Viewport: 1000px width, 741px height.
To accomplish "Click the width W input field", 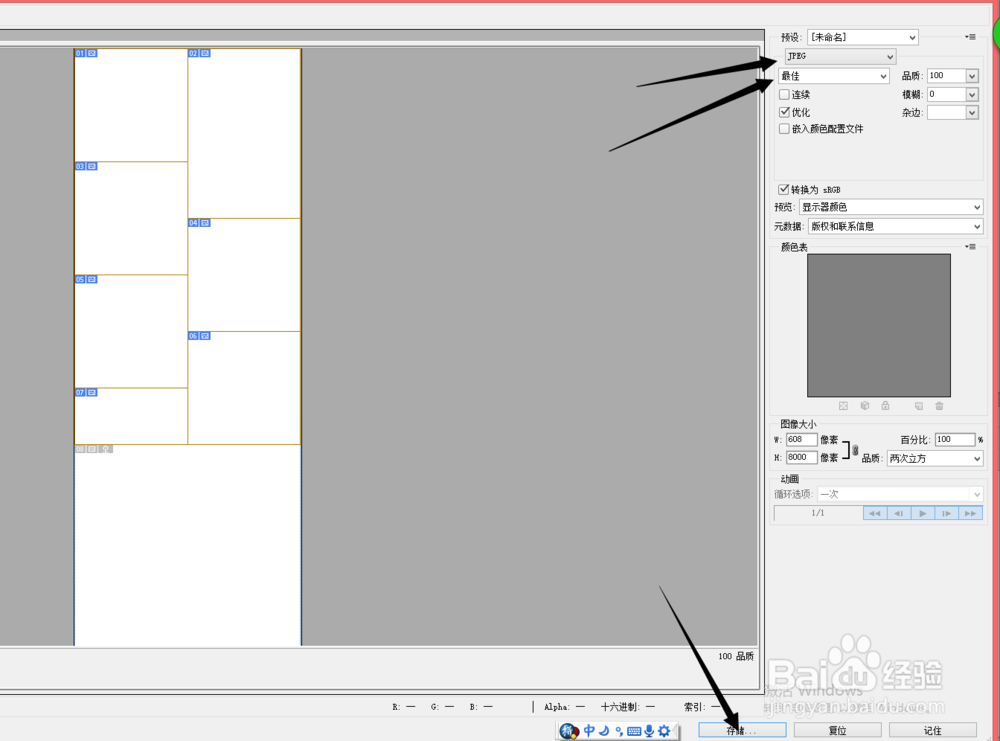I will click(x=802, y=439).
